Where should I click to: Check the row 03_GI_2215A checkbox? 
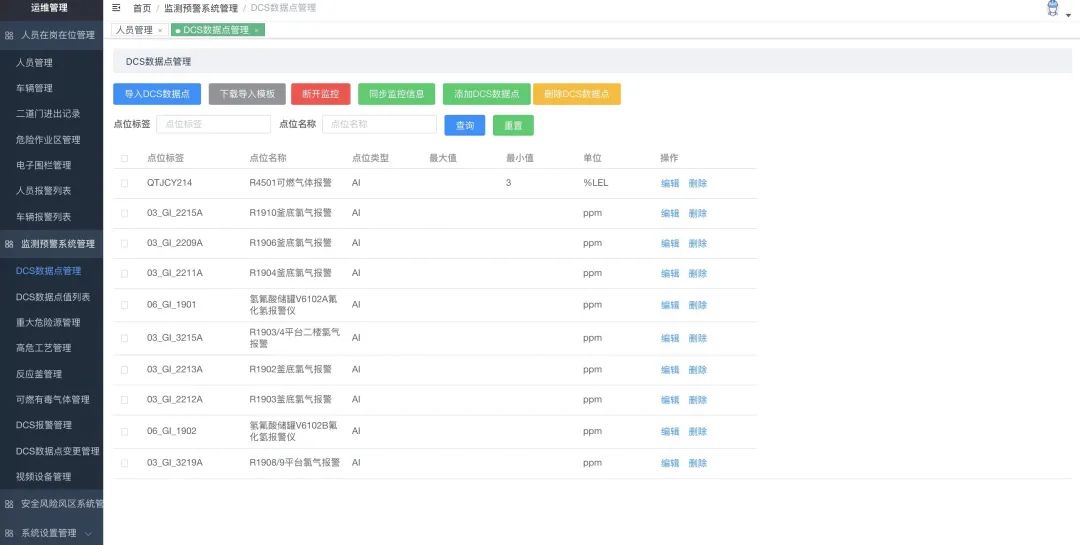click(125, 214)
